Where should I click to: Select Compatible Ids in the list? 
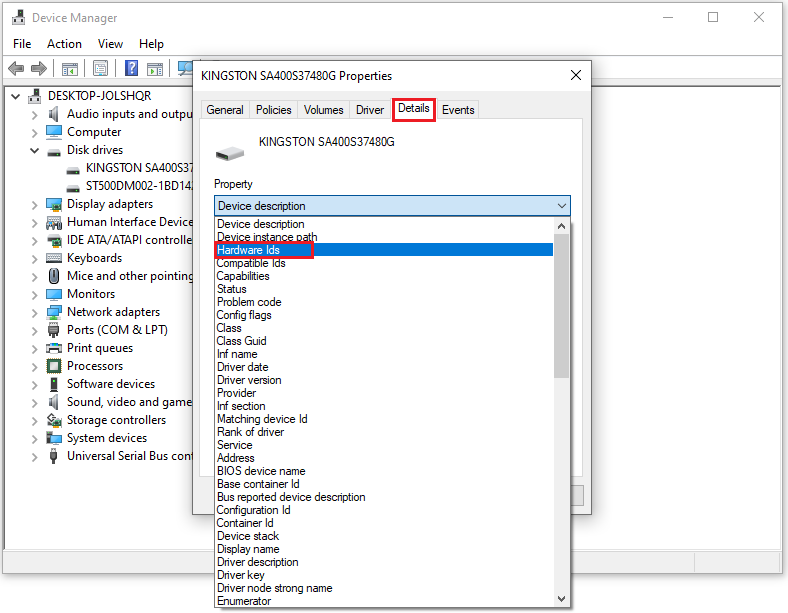coord(384,263)
